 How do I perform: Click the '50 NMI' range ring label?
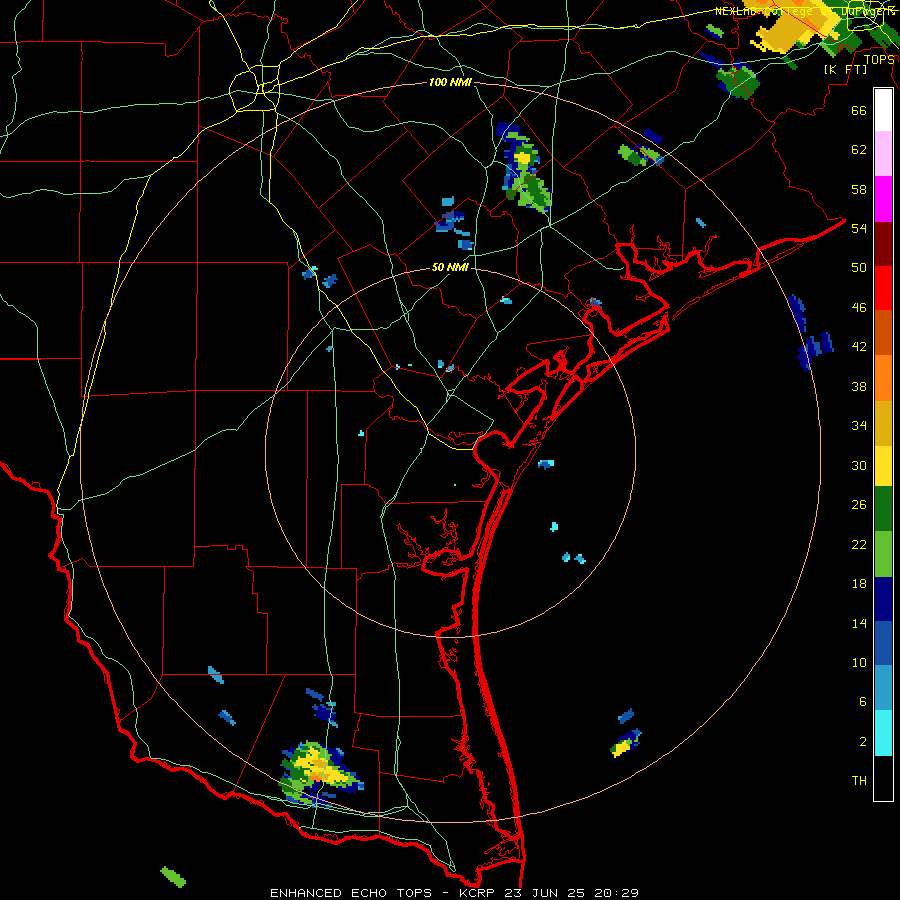click(x=450, y=267)
